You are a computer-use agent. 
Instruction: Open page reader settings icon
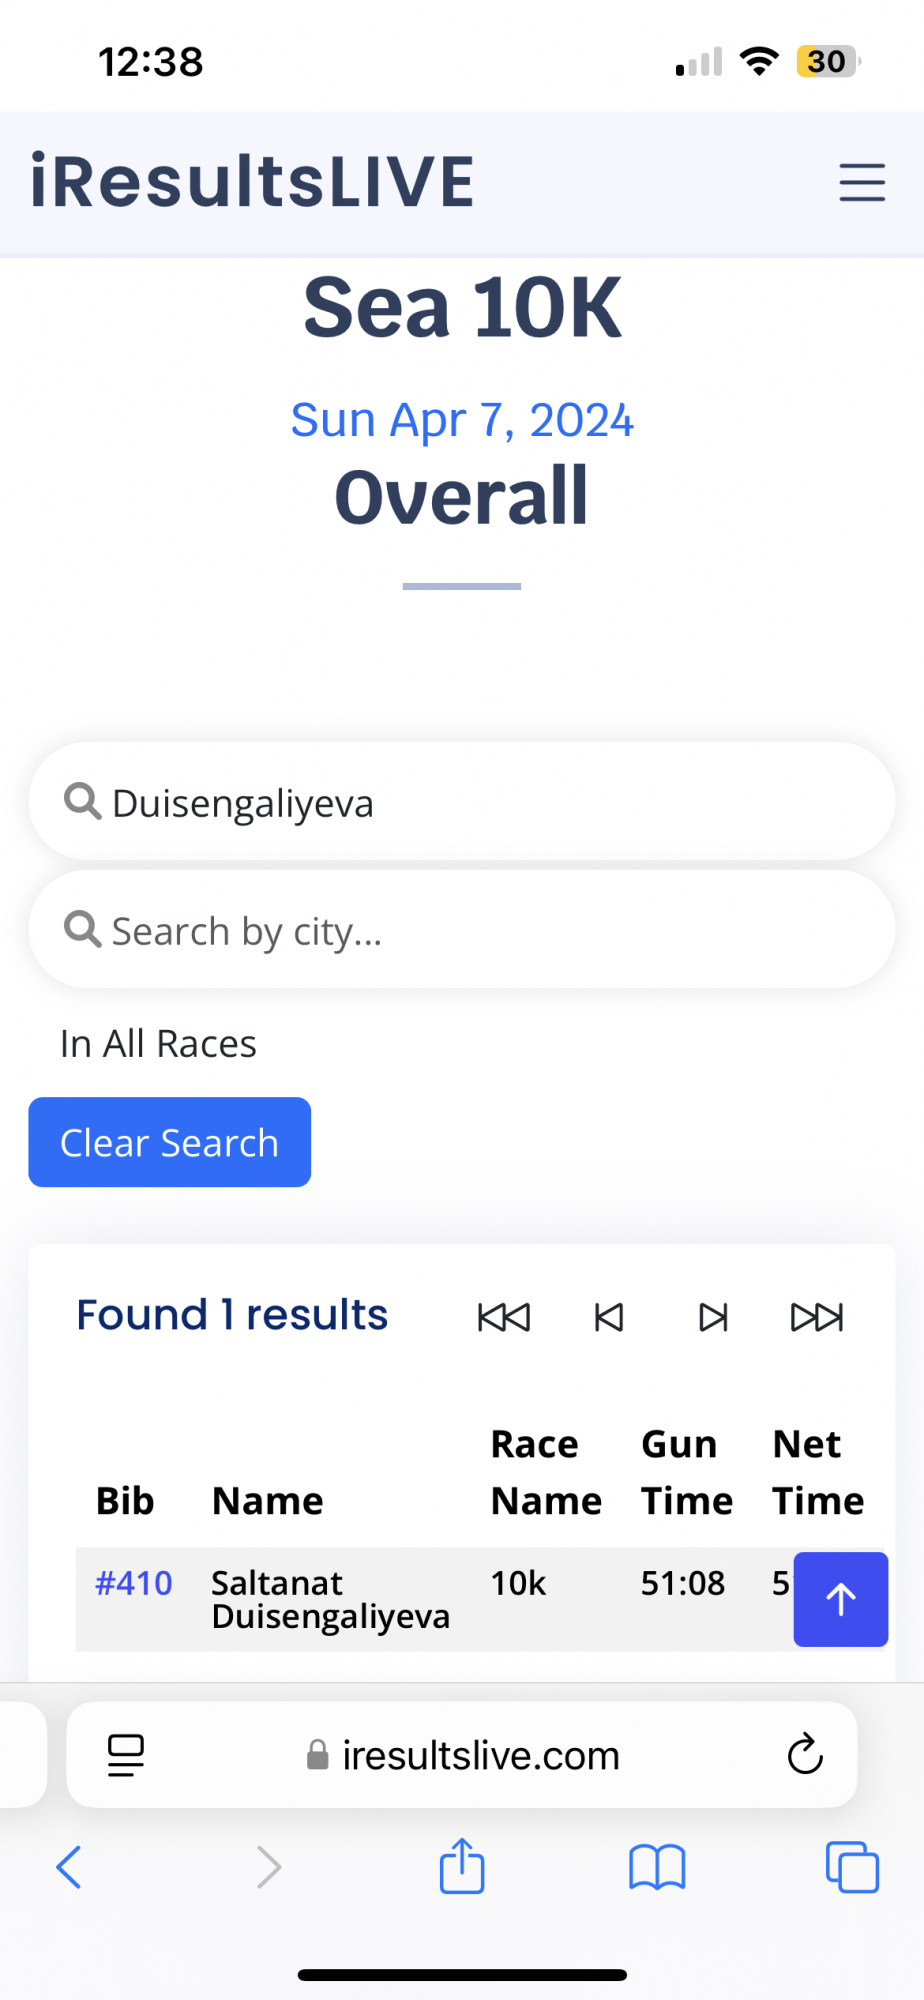pyautogui.click(x=126, y=1754)
